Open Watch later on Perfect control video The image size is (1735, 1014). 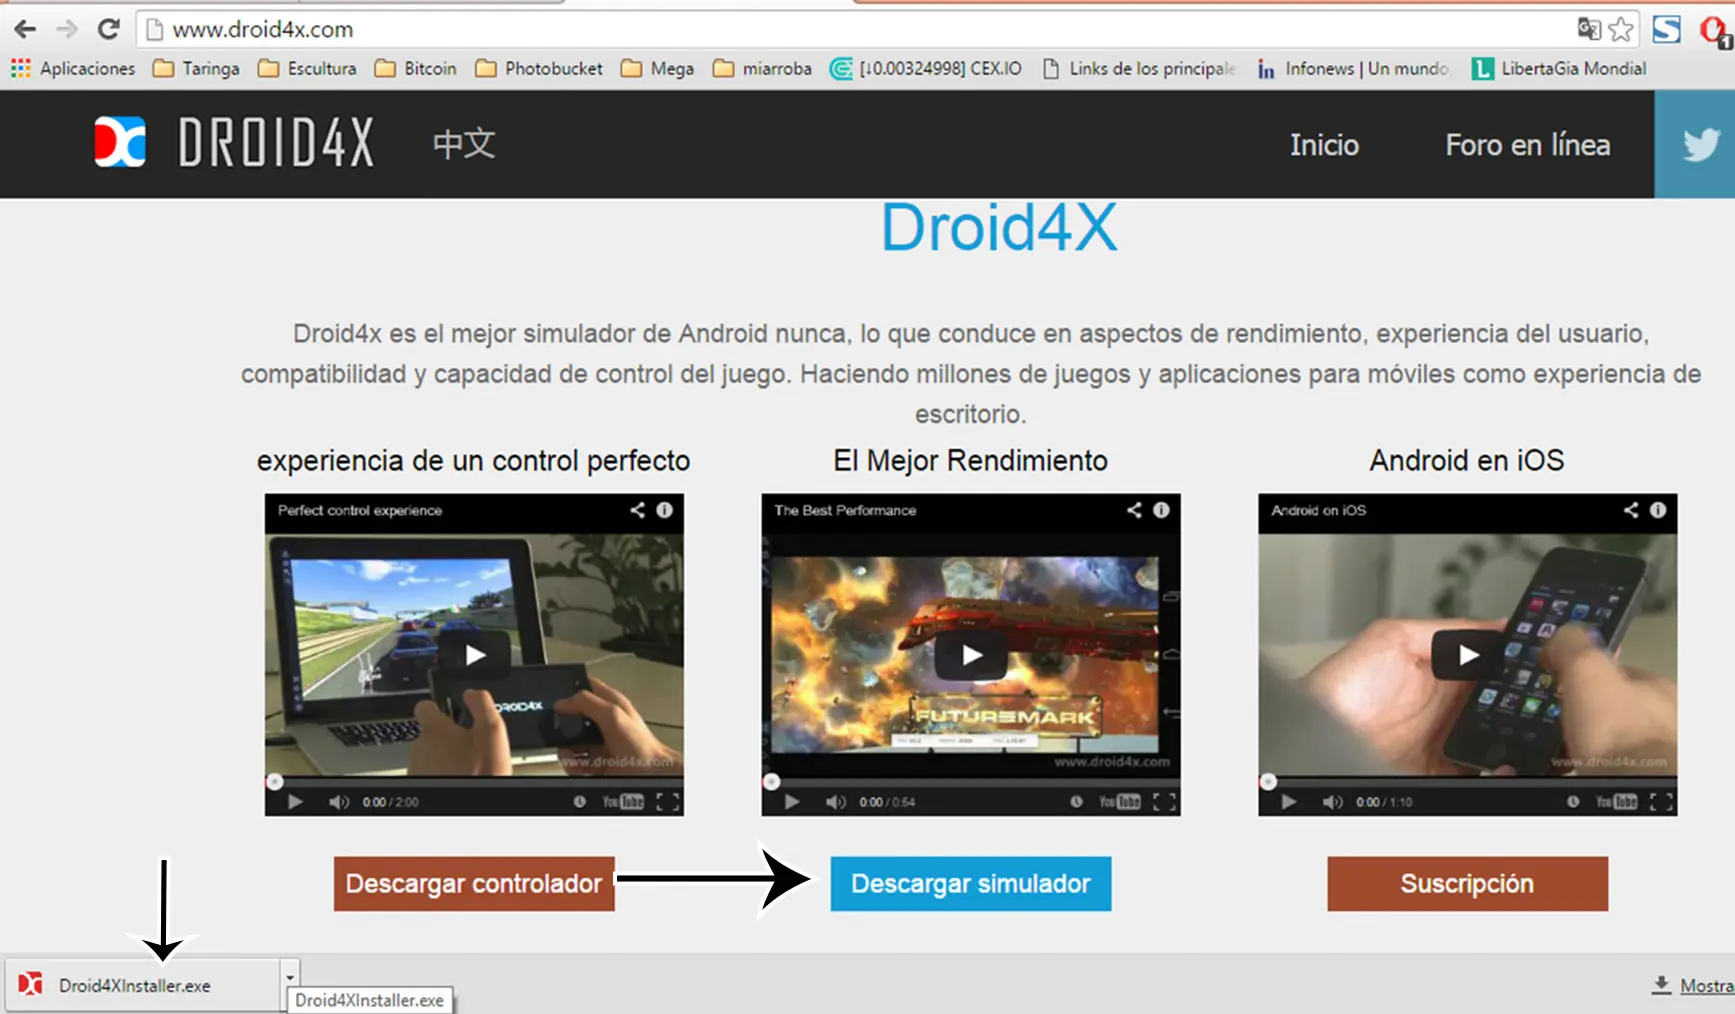[579, 802]
